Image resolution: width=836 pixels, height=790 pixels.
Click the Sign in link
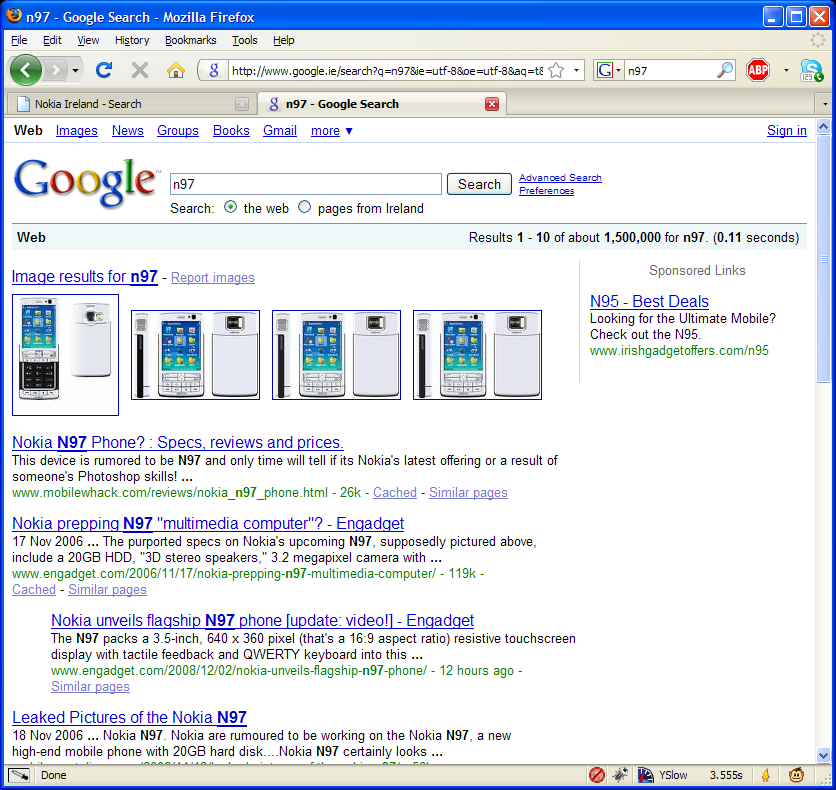[786, 131]
